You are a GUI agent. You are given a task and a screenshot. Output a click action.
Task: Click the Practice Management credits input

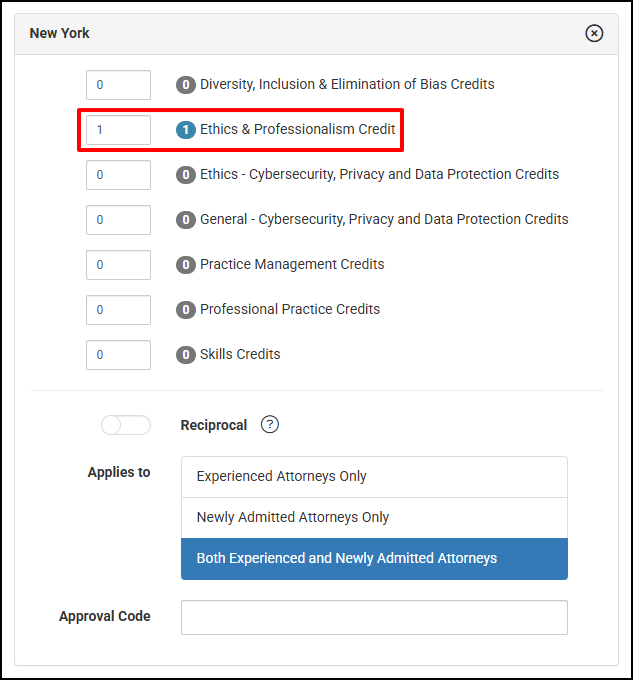(x=118, y=265)
